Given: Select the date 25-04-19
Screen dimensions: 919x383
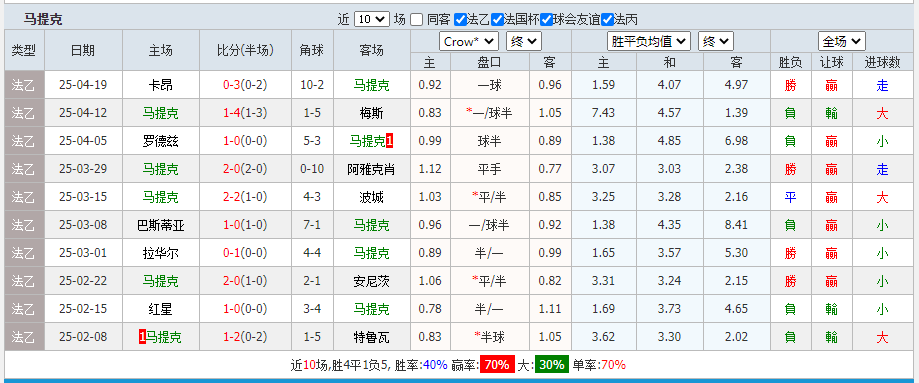Looking at the screenshot, I should tap(83, 85).
